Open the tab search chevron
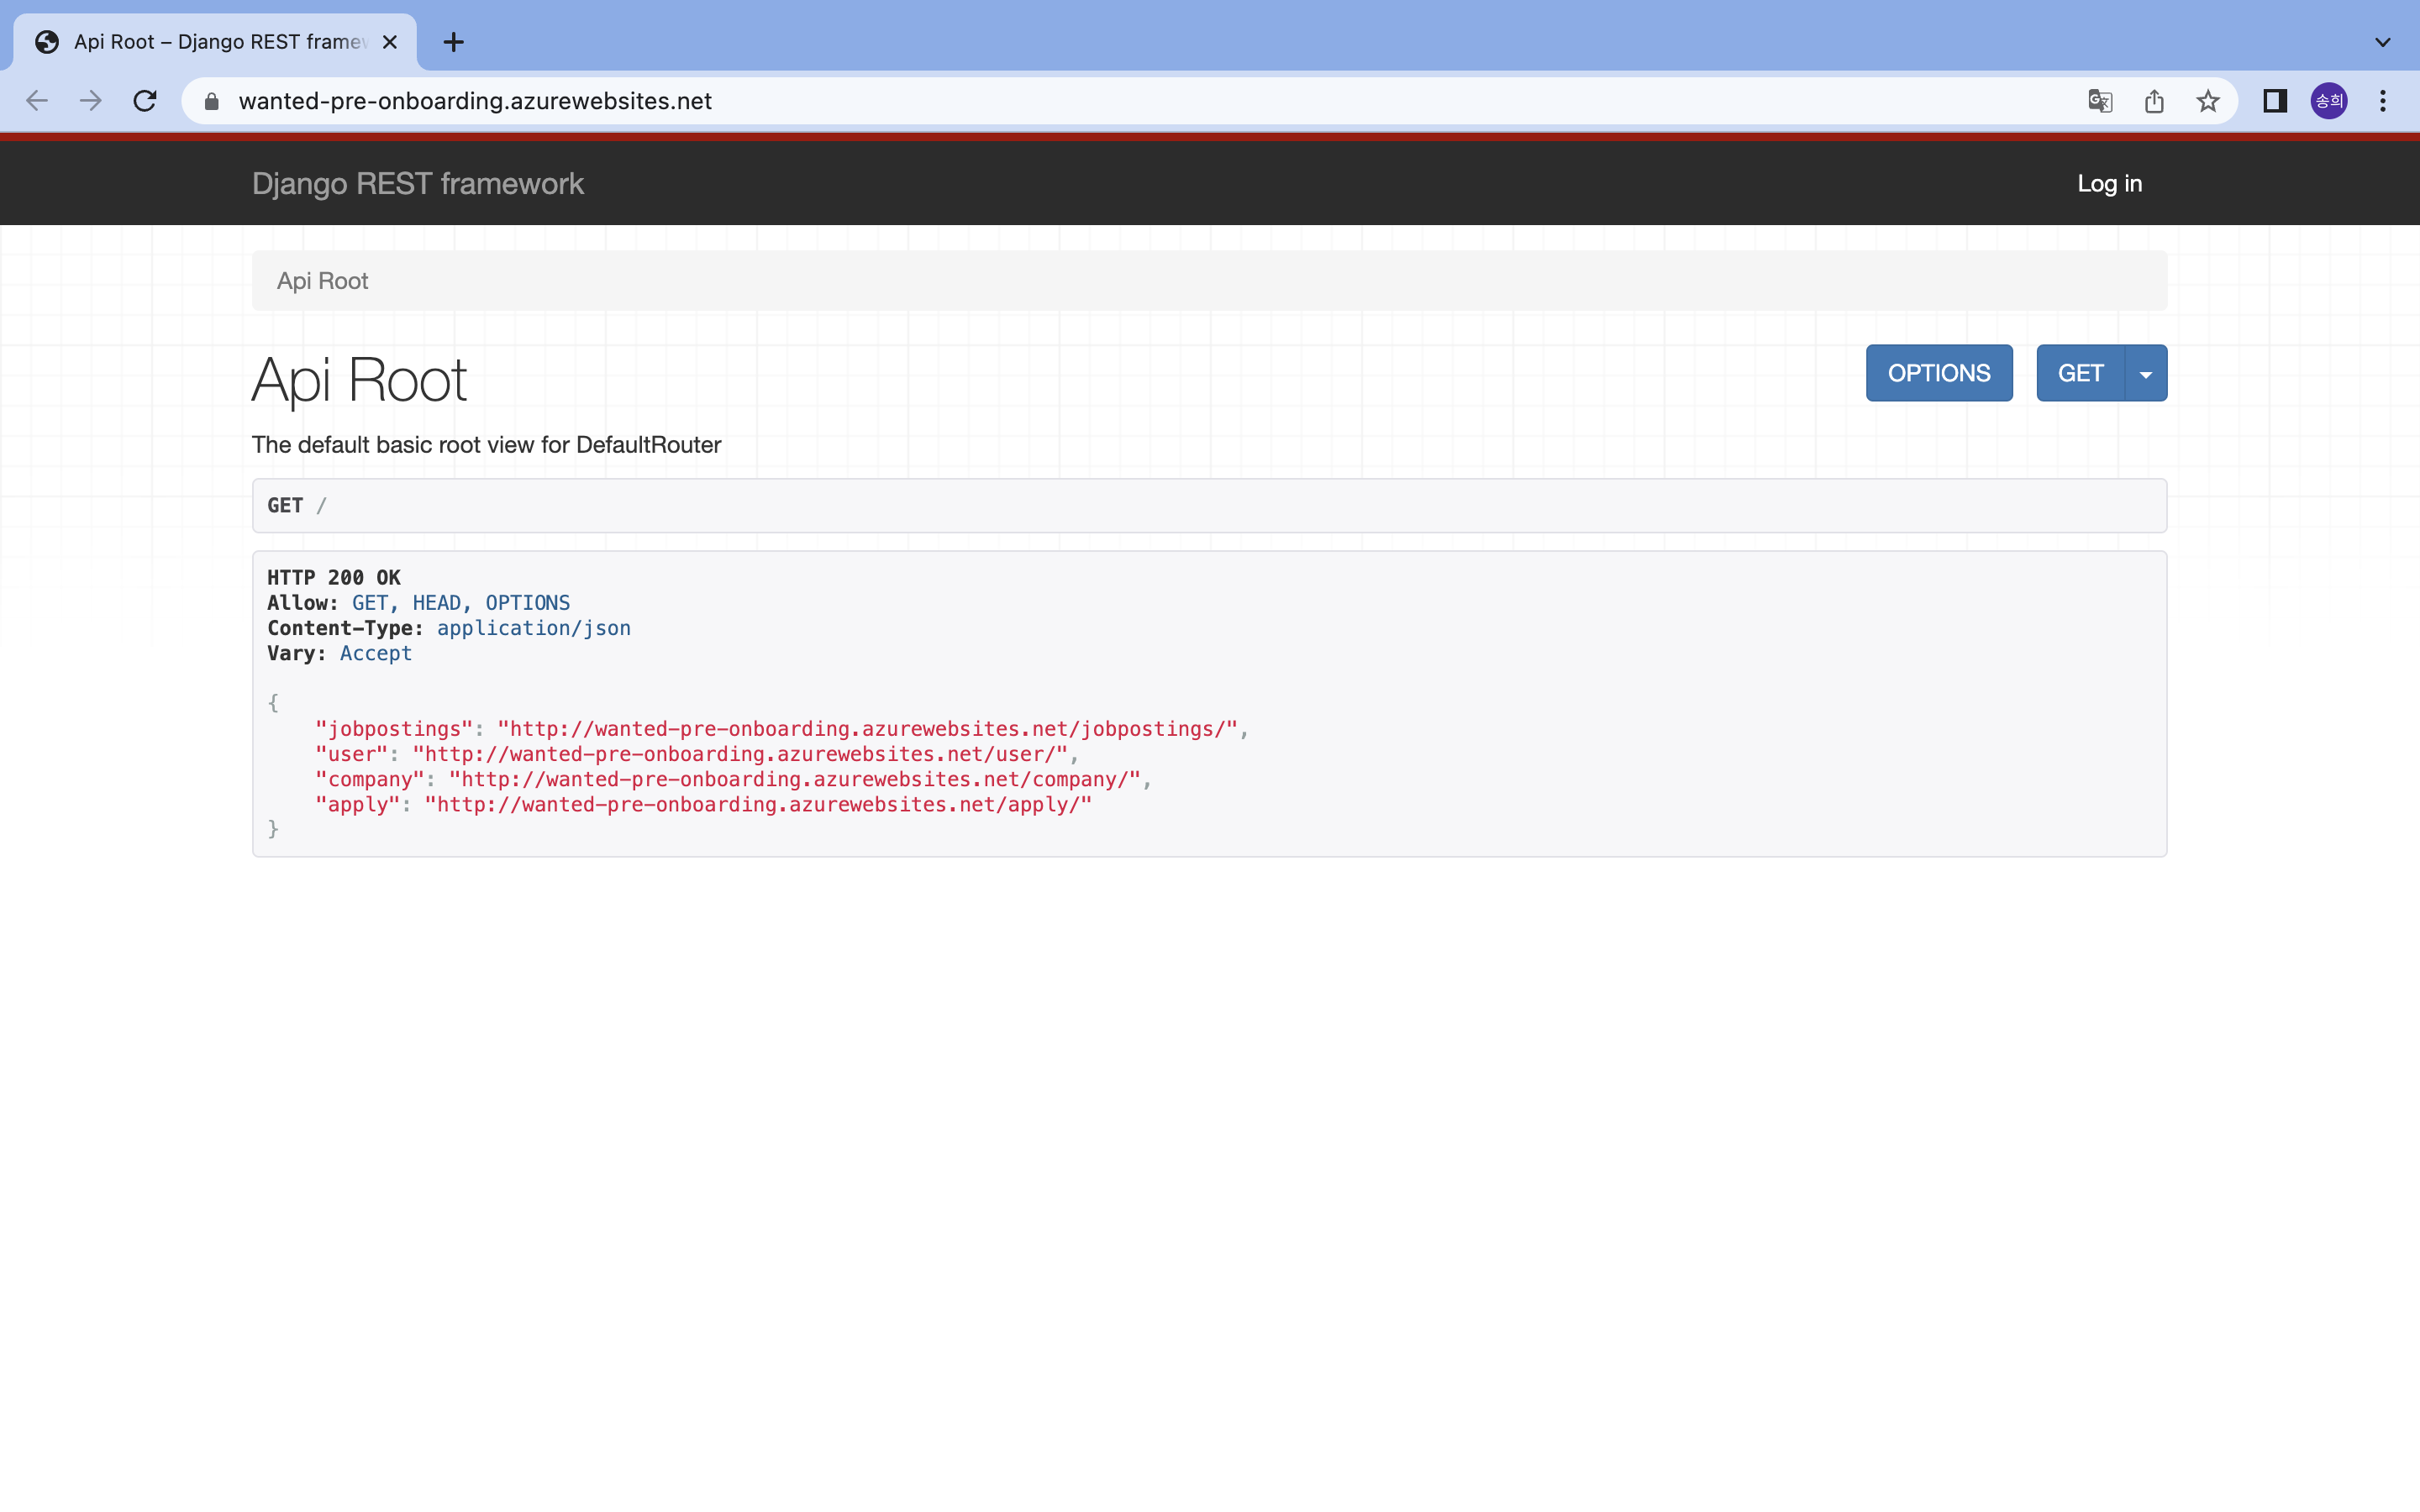 [2382, 42]
